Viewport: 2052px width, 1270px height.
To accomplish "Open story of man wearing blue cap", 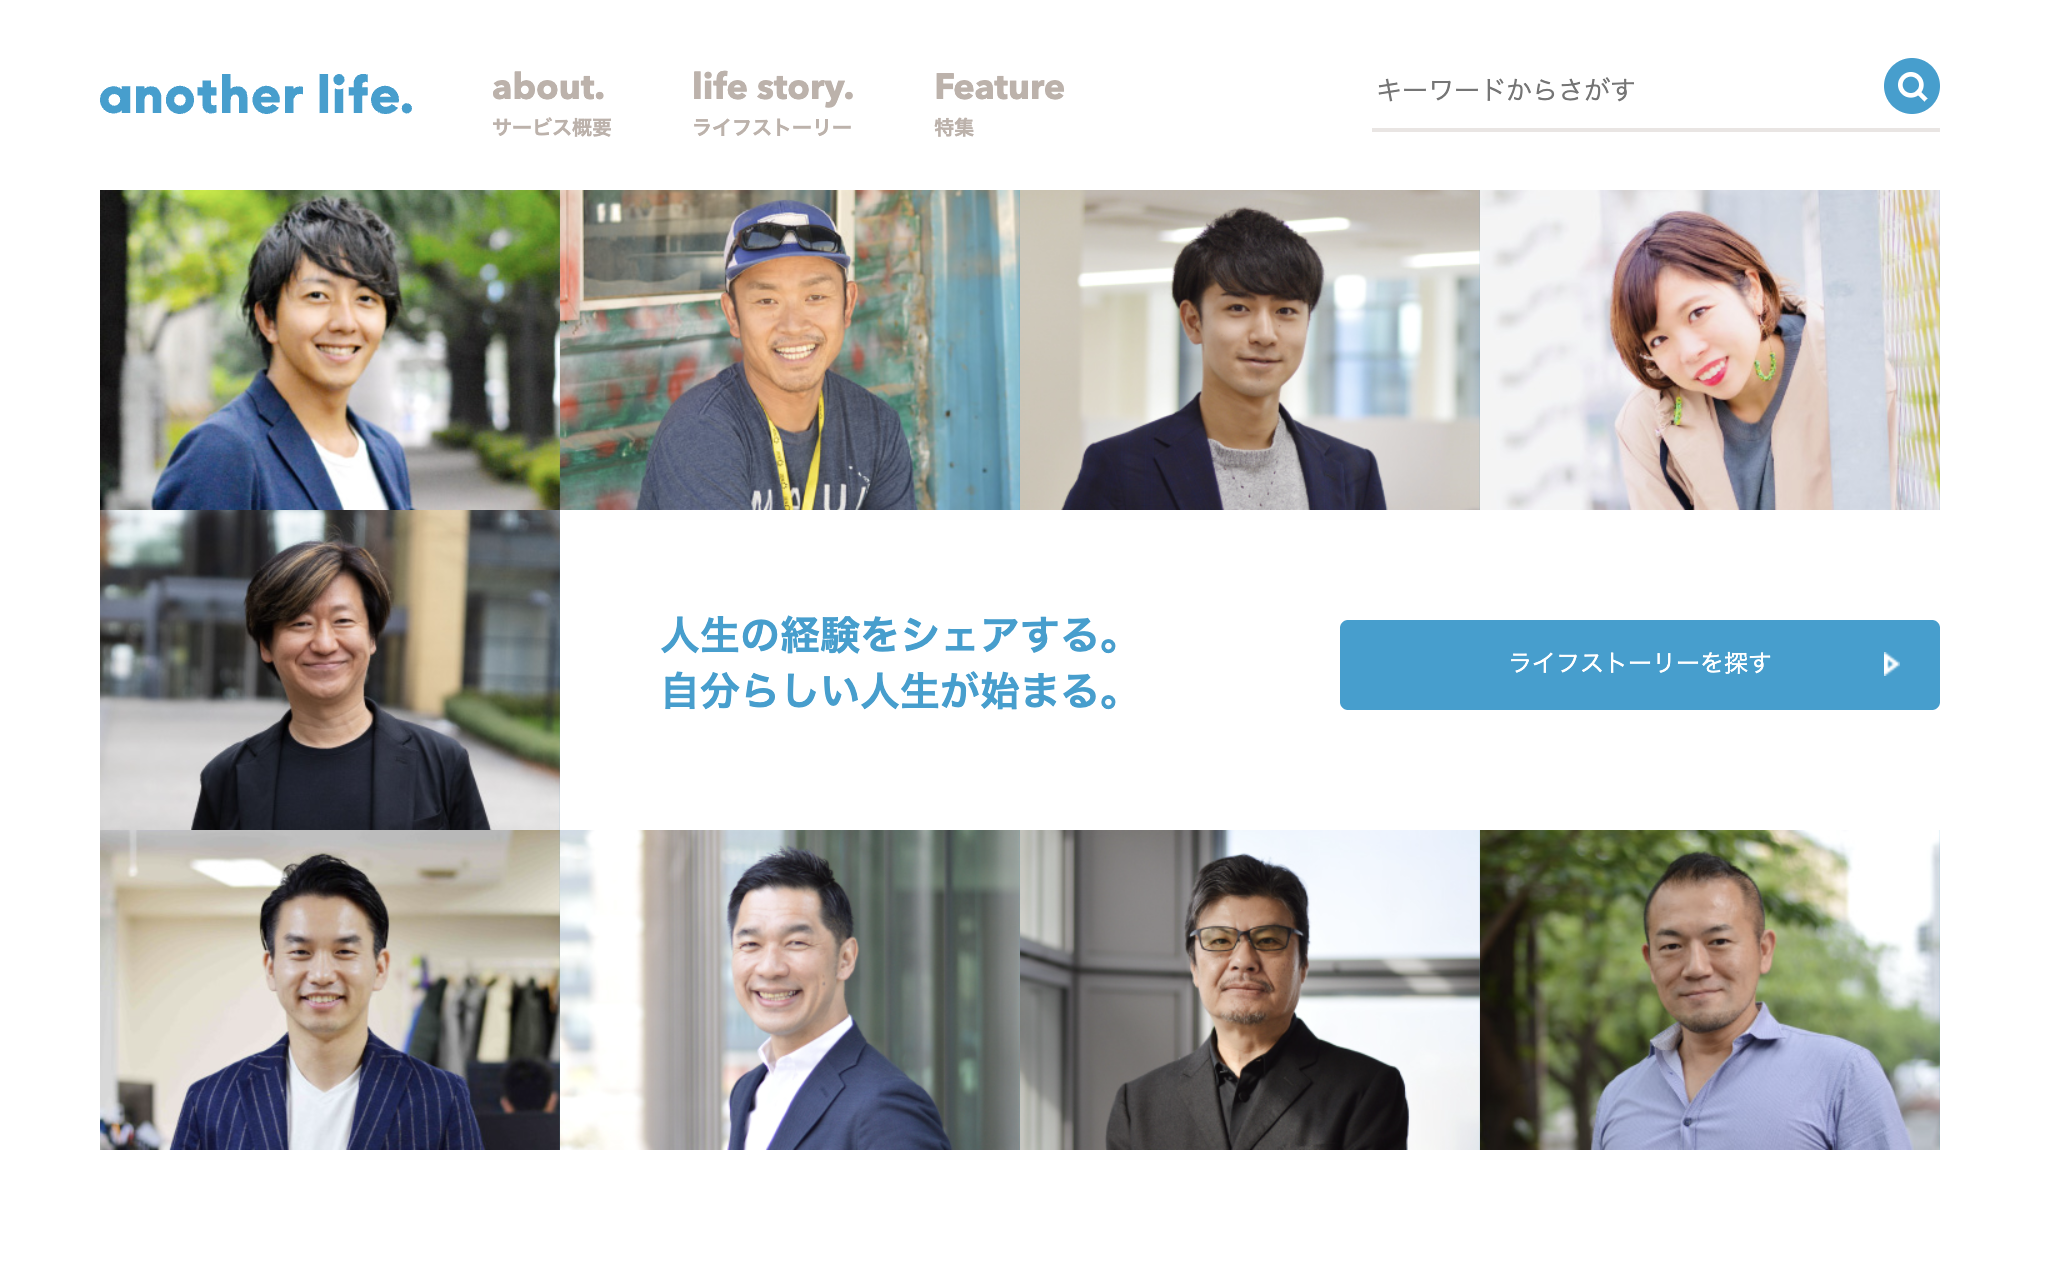I will (x=790, y=350).
